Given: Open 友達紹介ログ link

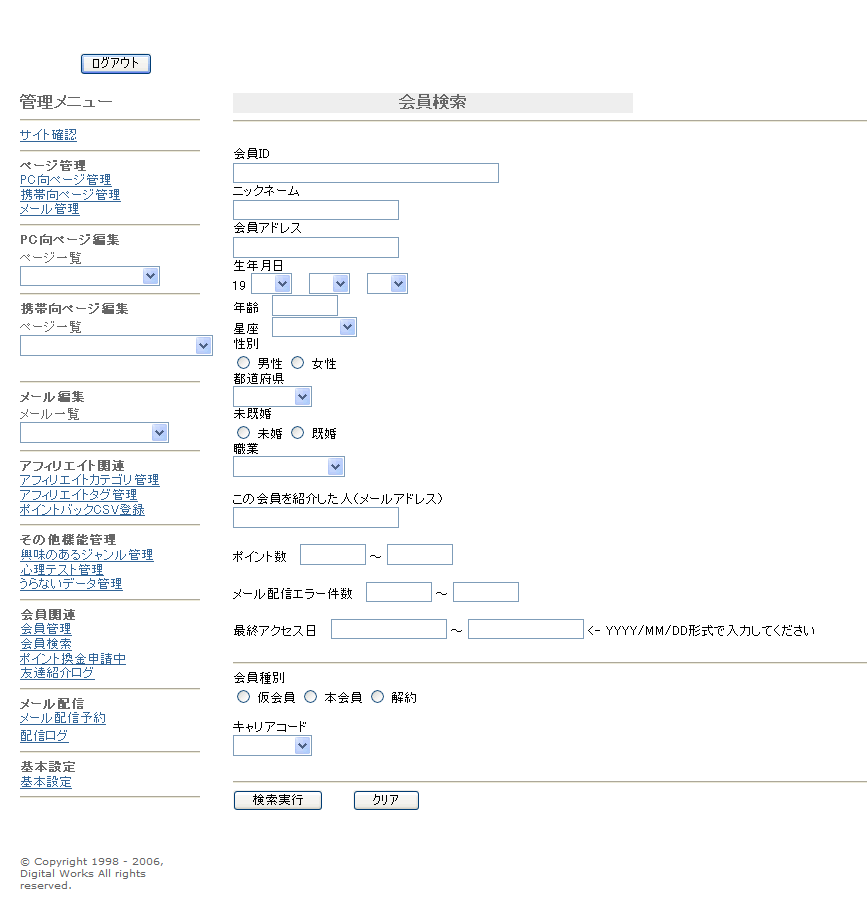Looking at the screenshot, I should point(57,673).
